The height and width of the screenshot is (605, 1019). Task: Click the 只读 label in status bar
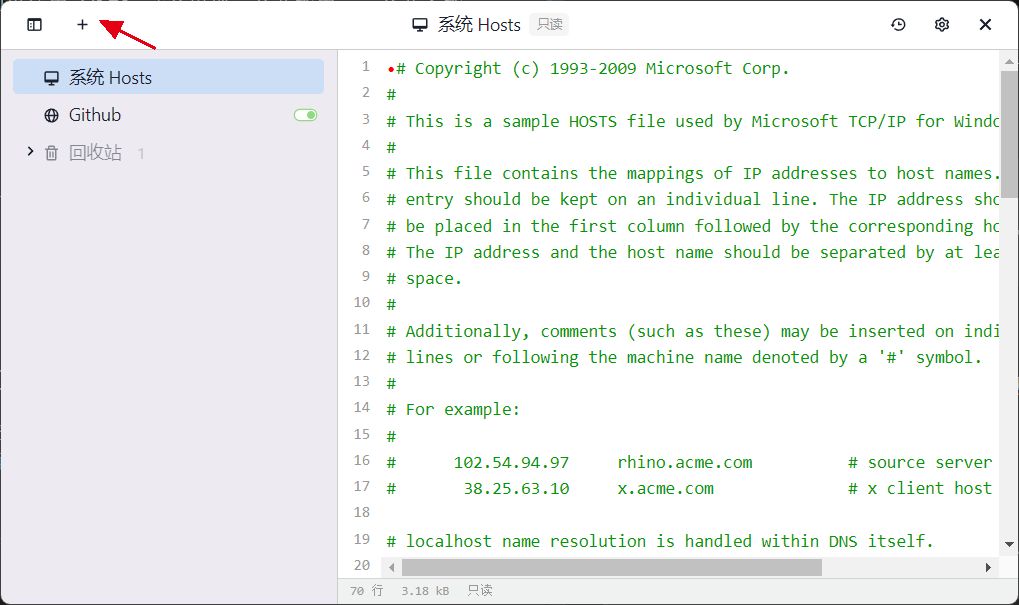(480, 591)
